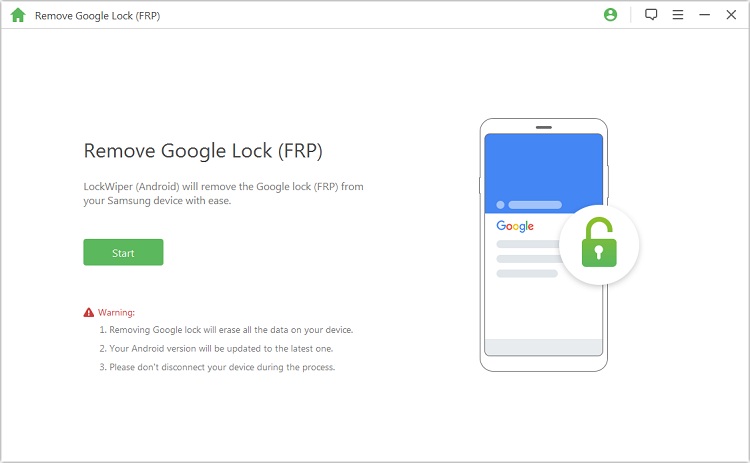Viewport: 750px width, 463px height.
Task: Open the user account profile icon
Action: pos(611,15)
